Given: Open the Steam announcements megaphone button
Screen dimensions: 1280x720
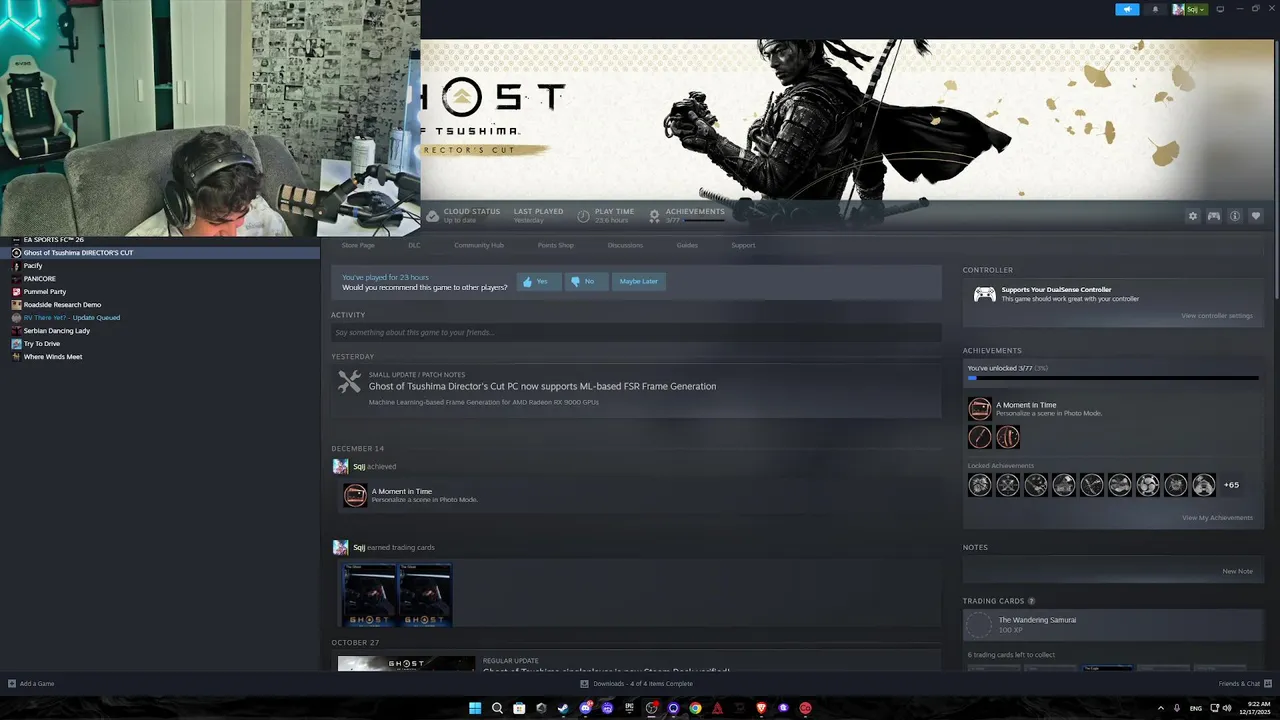Looking at the screenshot, I should pos(1127,9).
